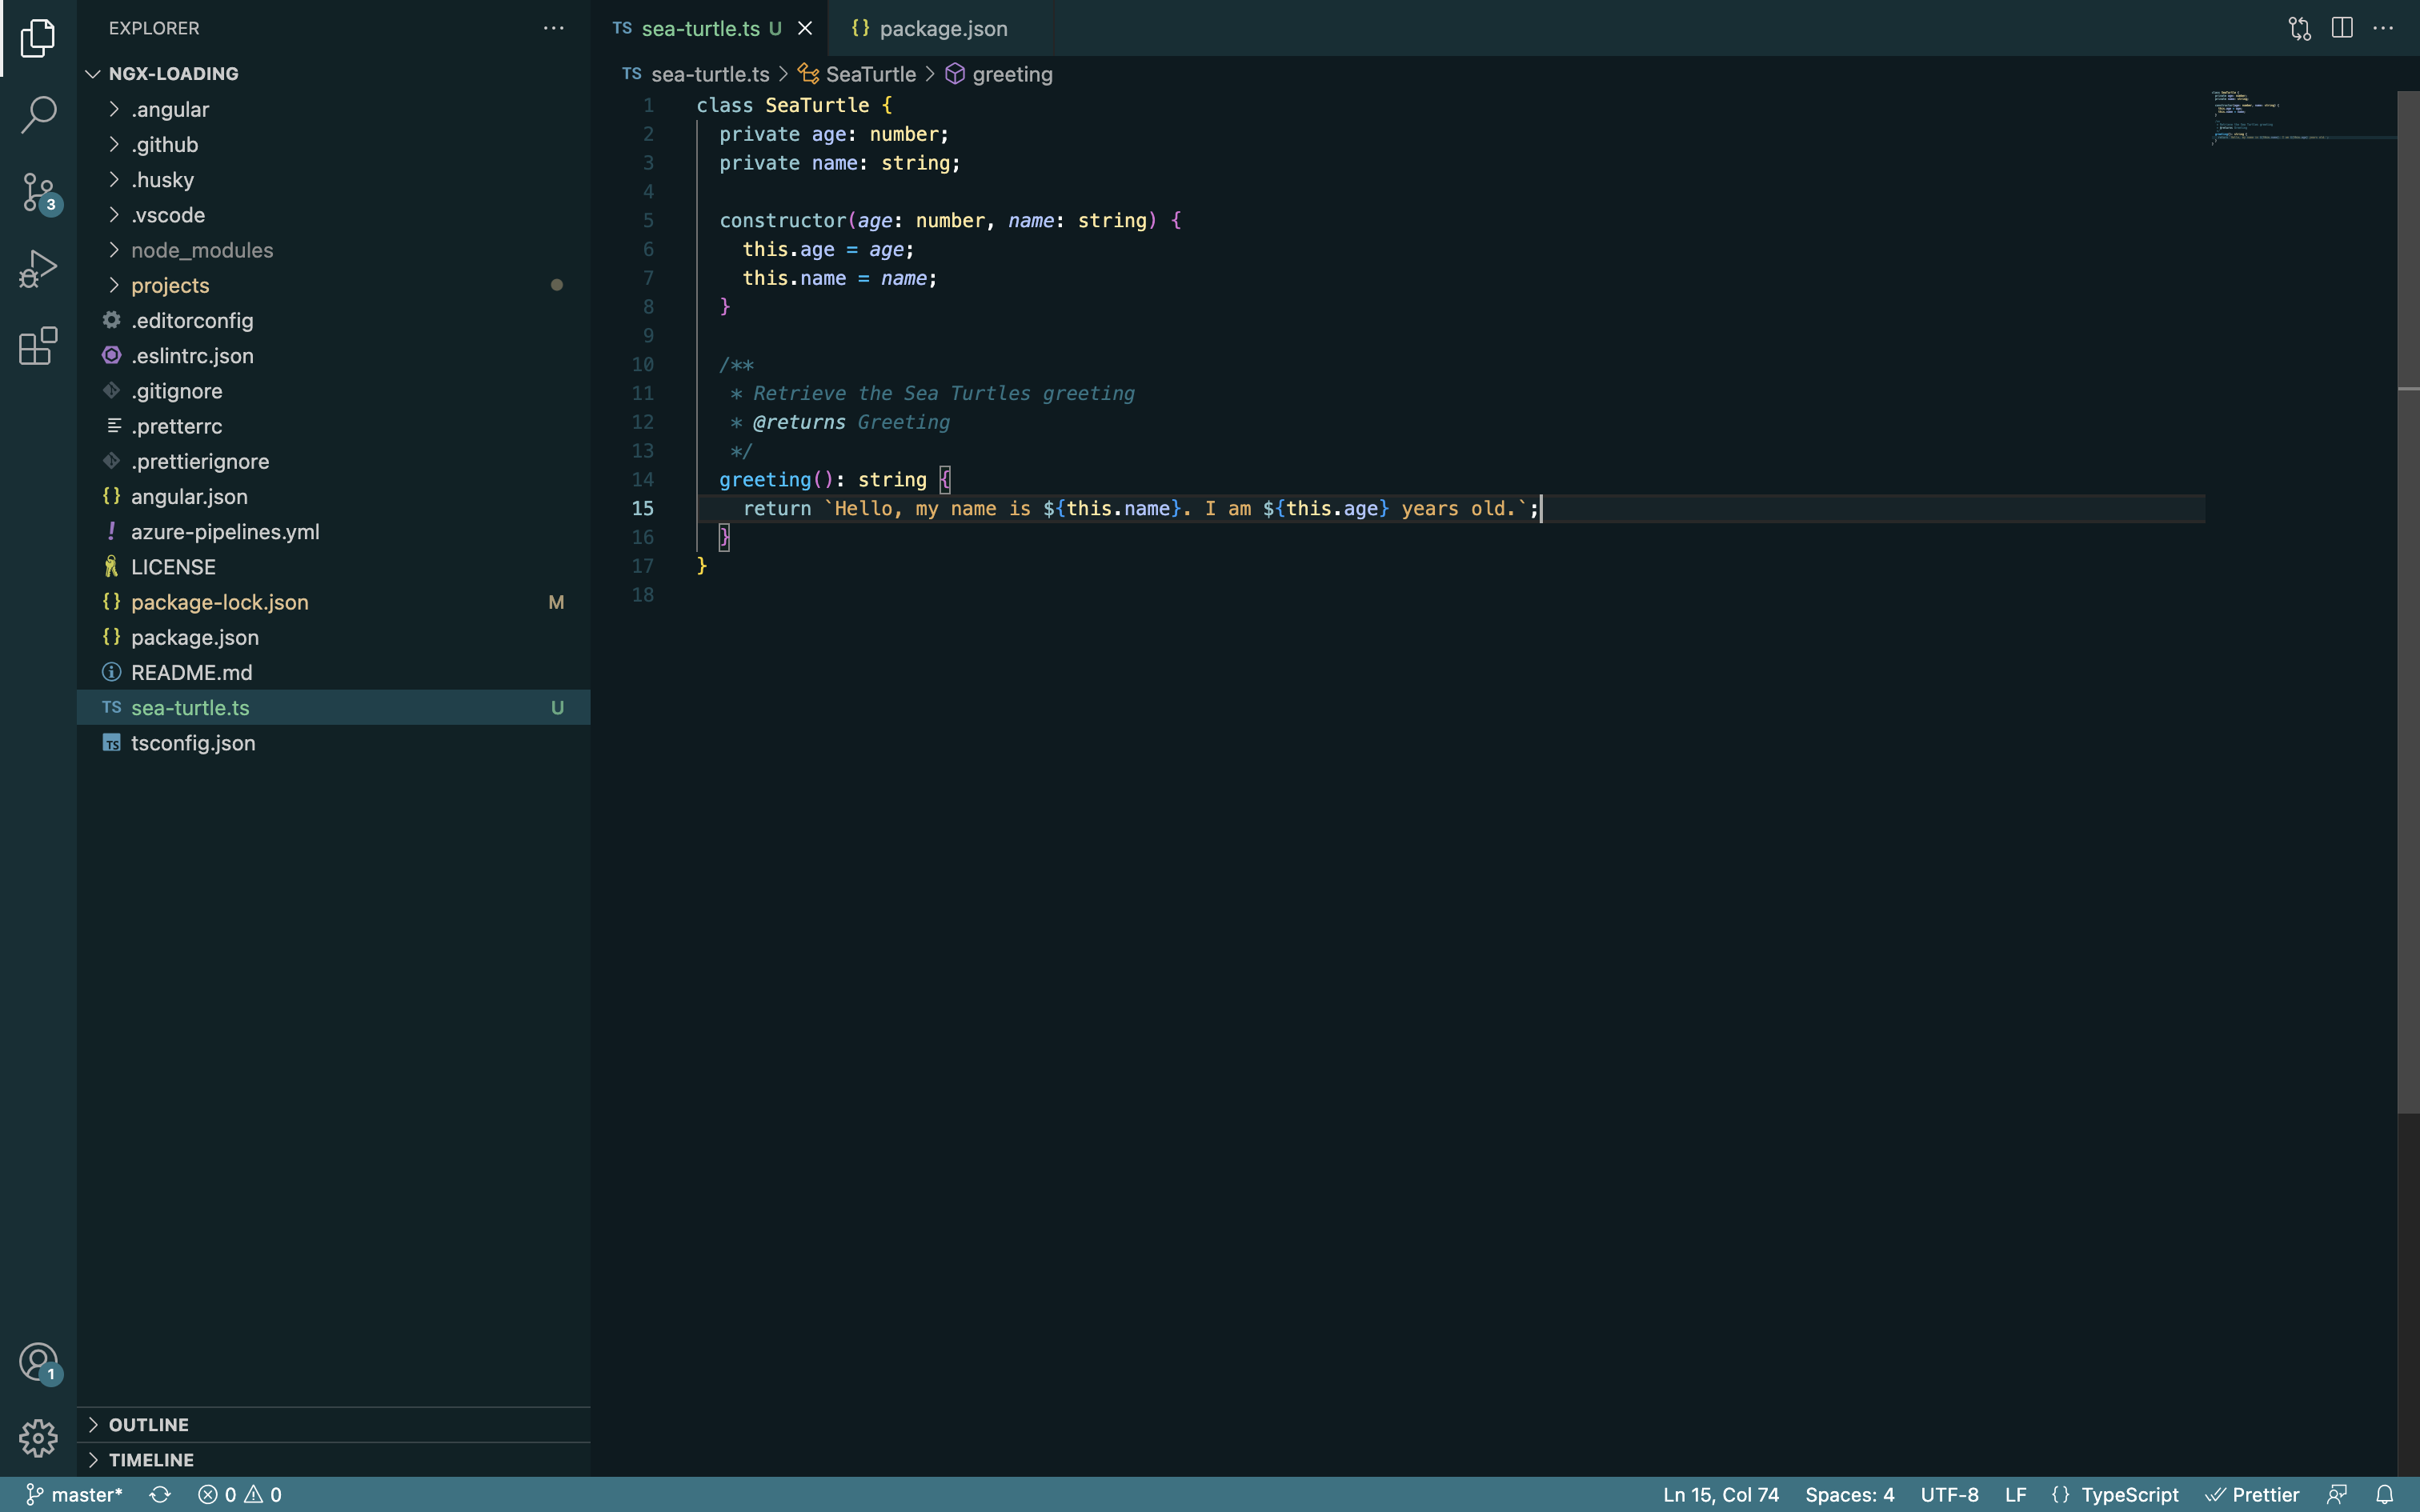Expand the TIMELINE section
Viewport: 2420px width, 1512px height.
click(x=151, y=1459)
